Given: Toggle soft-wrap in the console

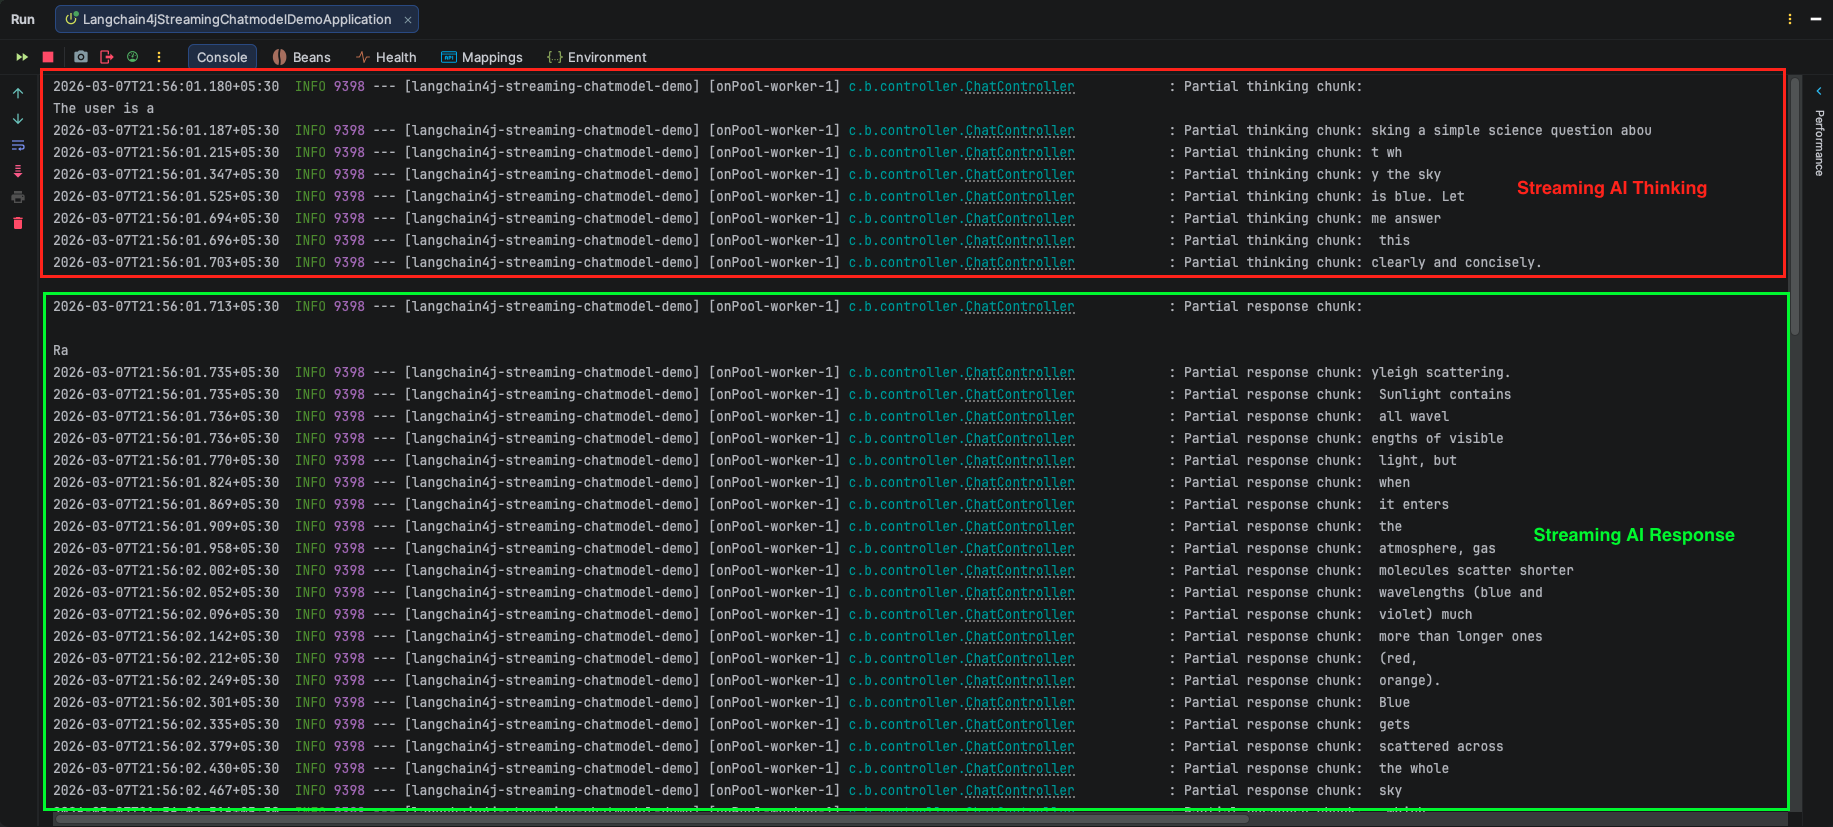Looking at the screenshot, I should [18, 145].
